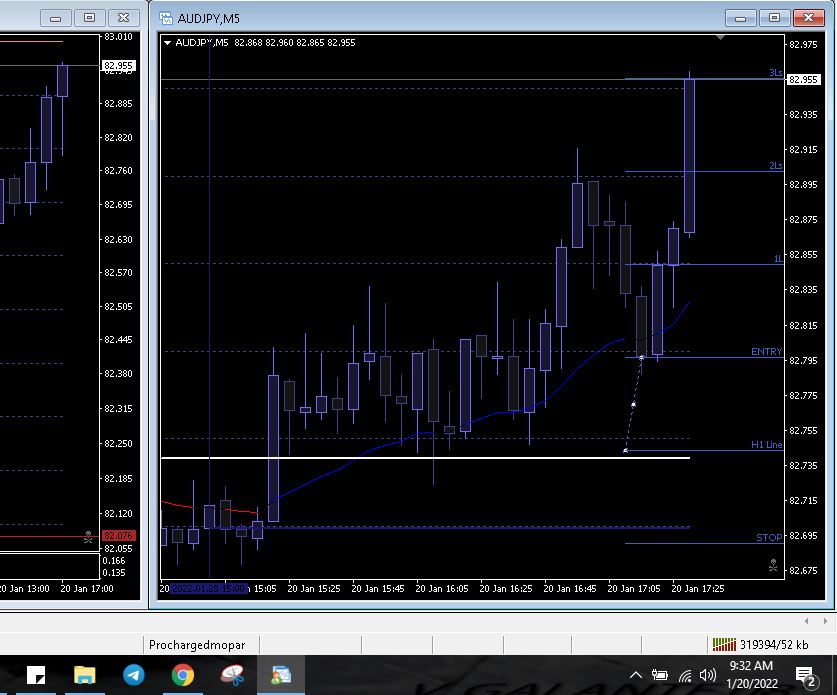Screen dimensions: 837x695
Task: Click the STOP level label
Action: coord(768,538)
